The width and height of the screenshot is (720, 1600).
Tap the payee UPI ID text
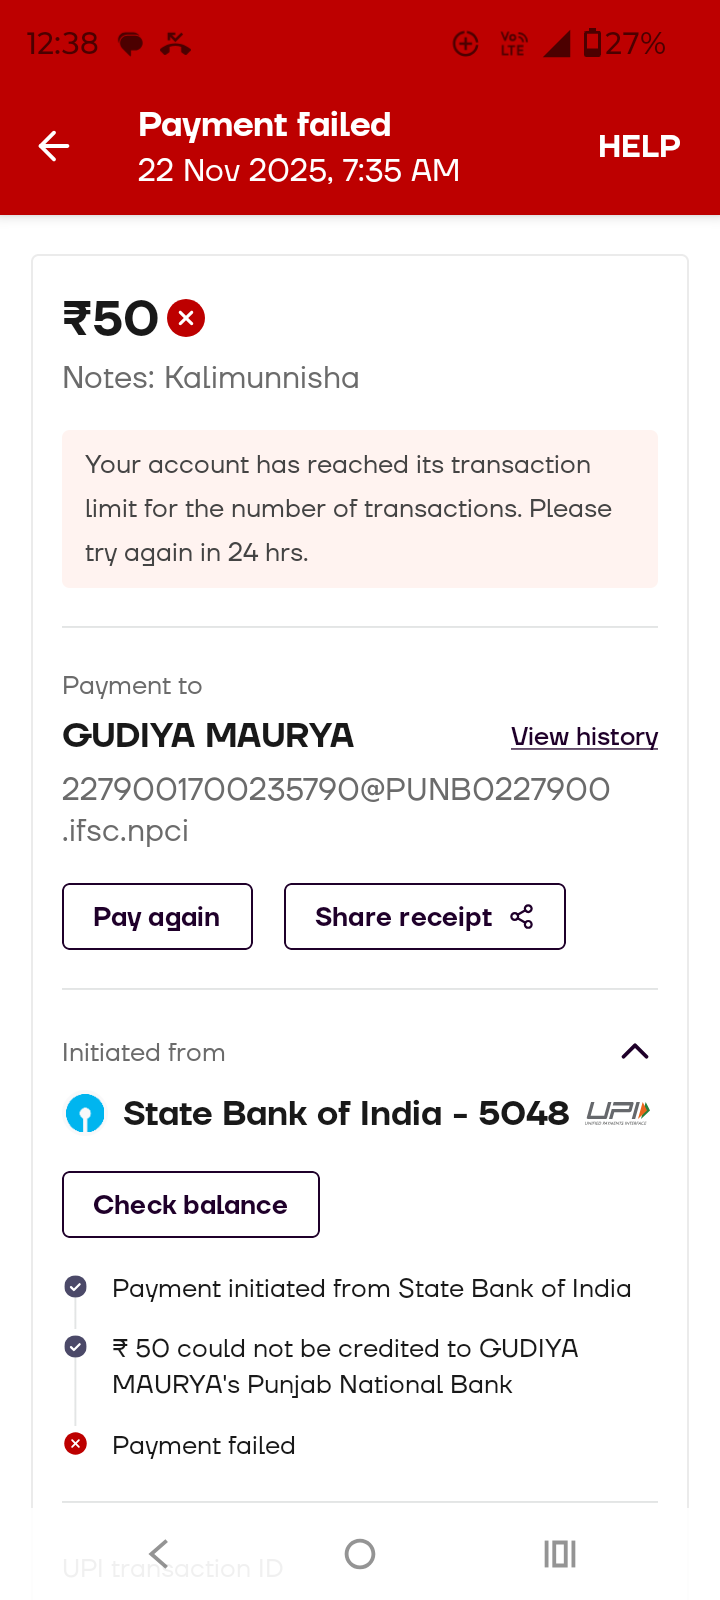[335, 809]
